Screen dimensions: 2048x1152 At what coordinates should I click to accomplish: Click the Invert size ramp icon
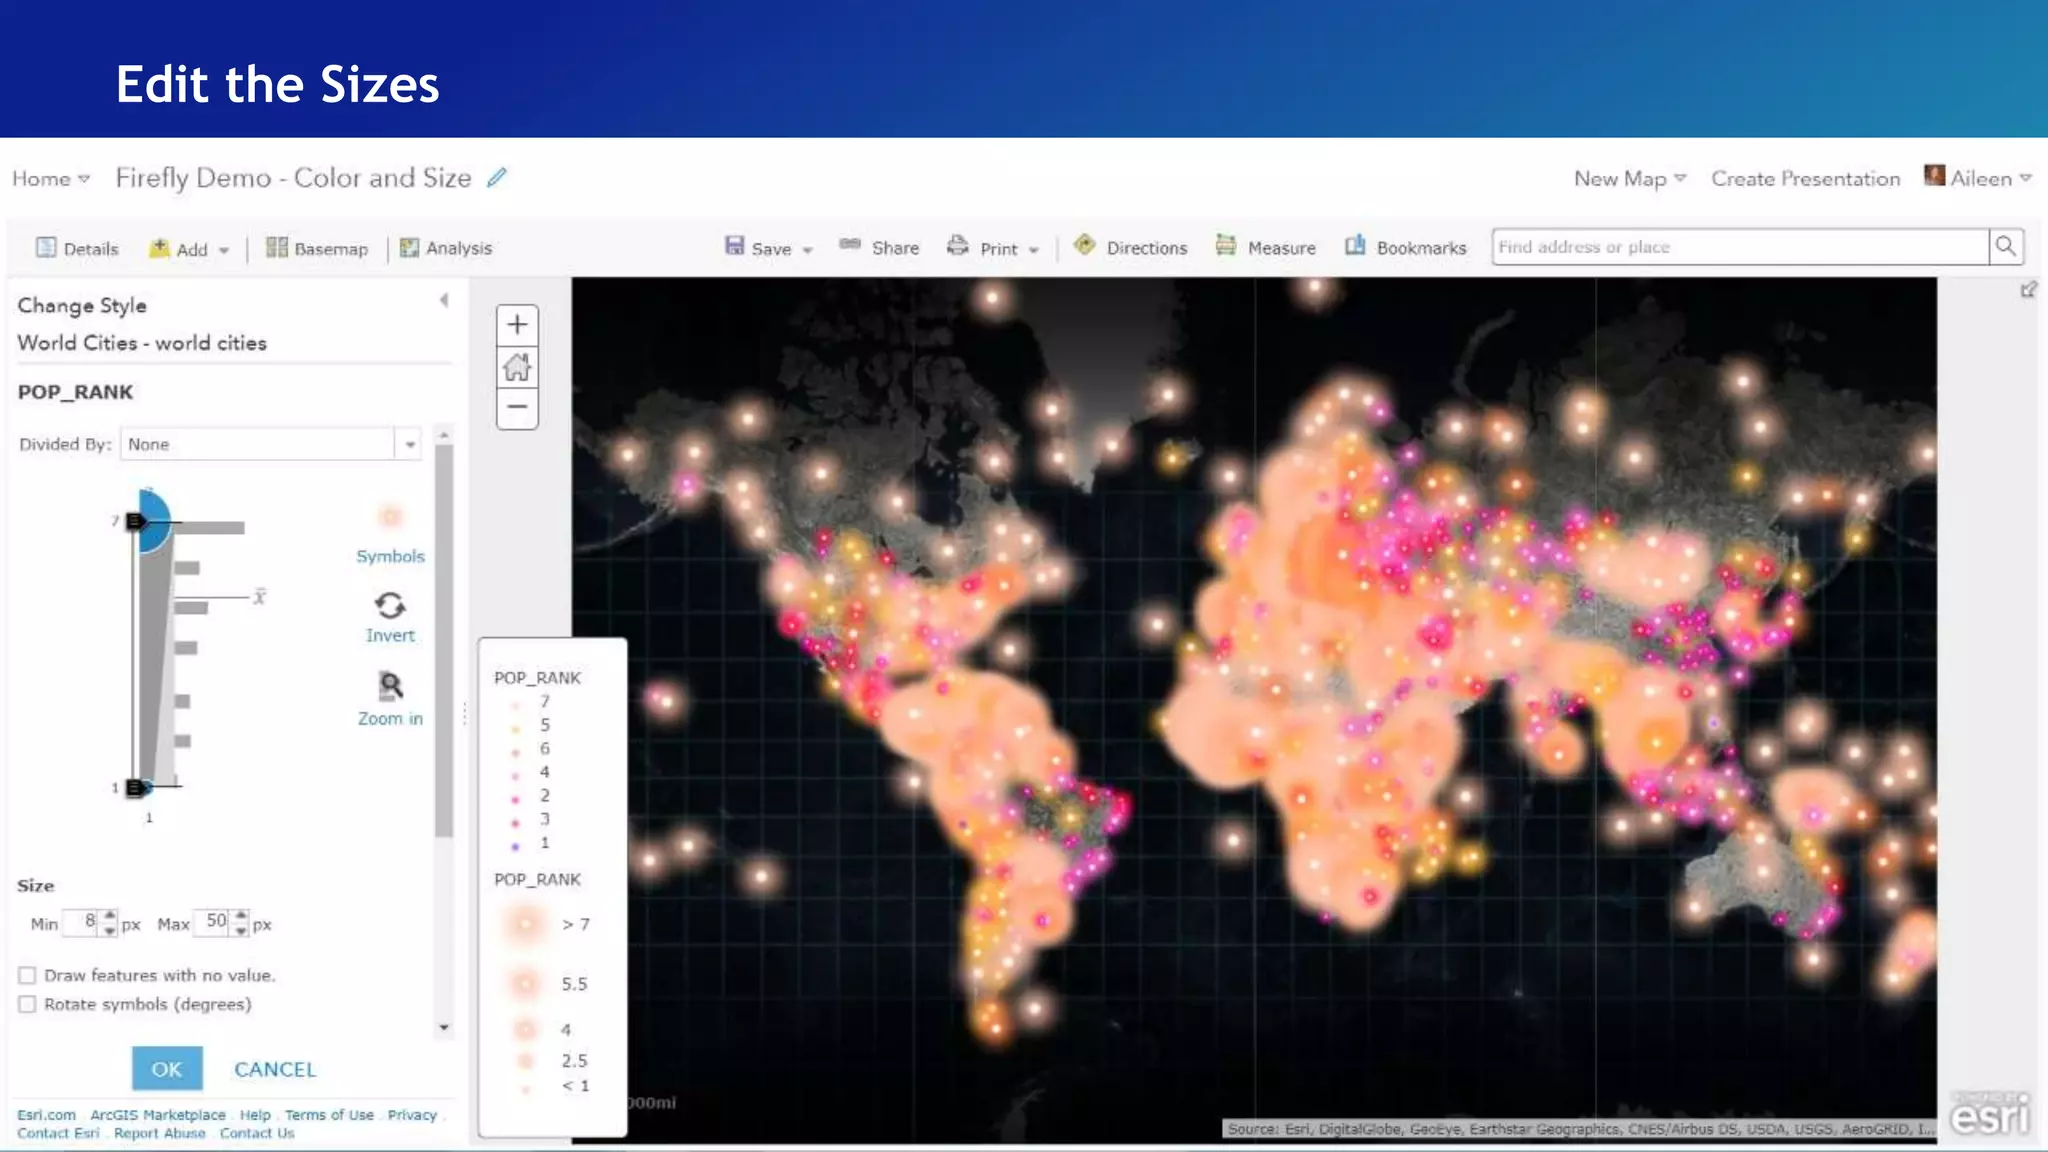[x=390, y=606]
